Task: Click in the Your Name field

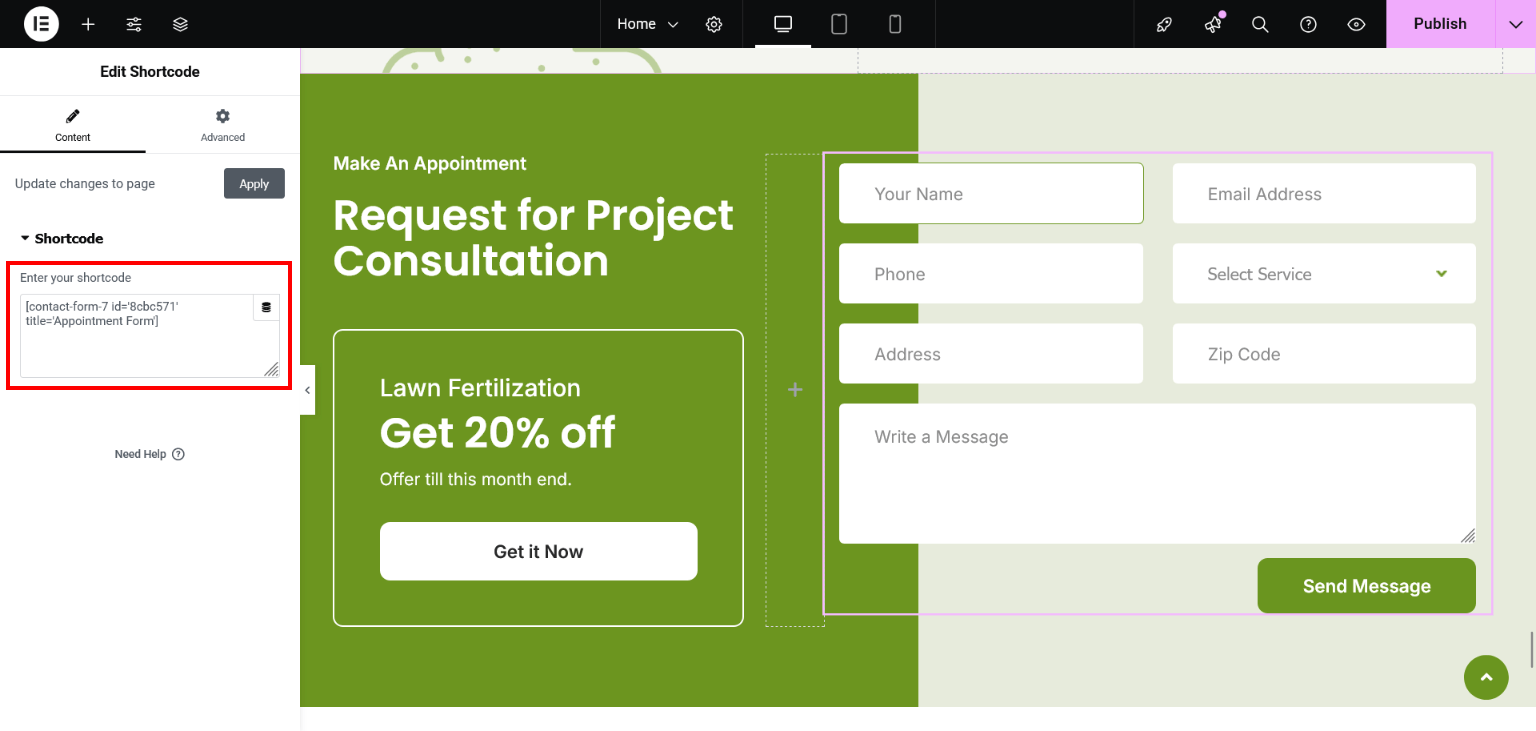Action: (990, 194)
